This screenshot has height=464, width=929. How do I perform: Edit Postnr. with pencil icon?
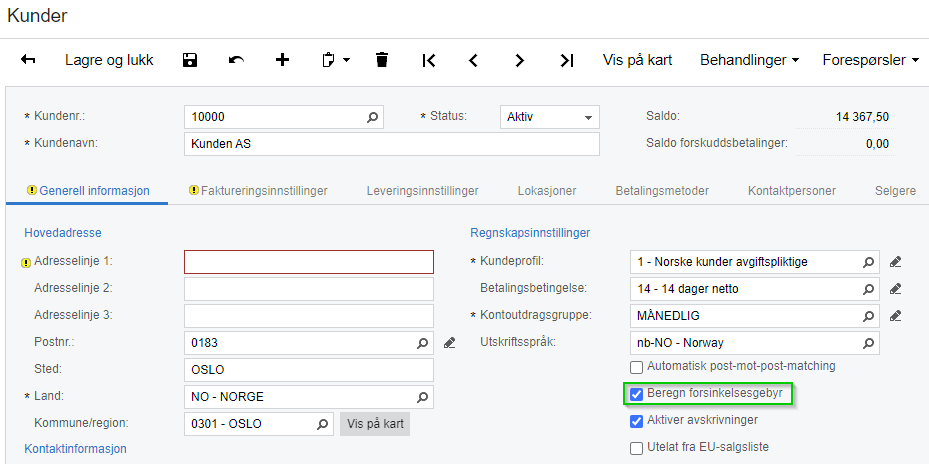[450, 343]
